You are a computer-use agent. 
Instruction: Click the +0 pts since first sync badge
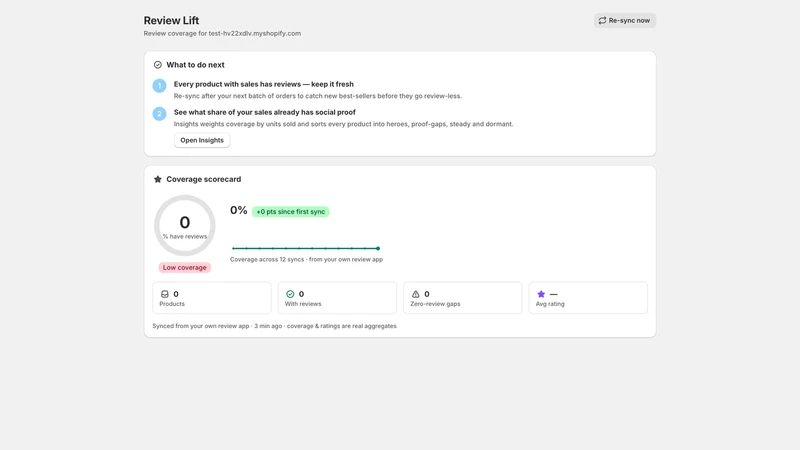click(290, 212)
